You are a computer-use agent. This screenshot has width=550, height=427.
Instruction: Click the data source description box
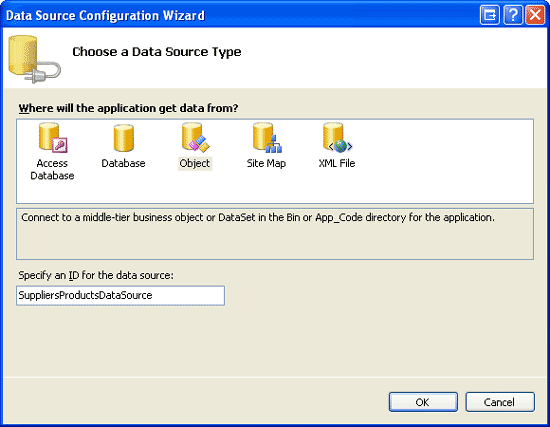[275, 234]
